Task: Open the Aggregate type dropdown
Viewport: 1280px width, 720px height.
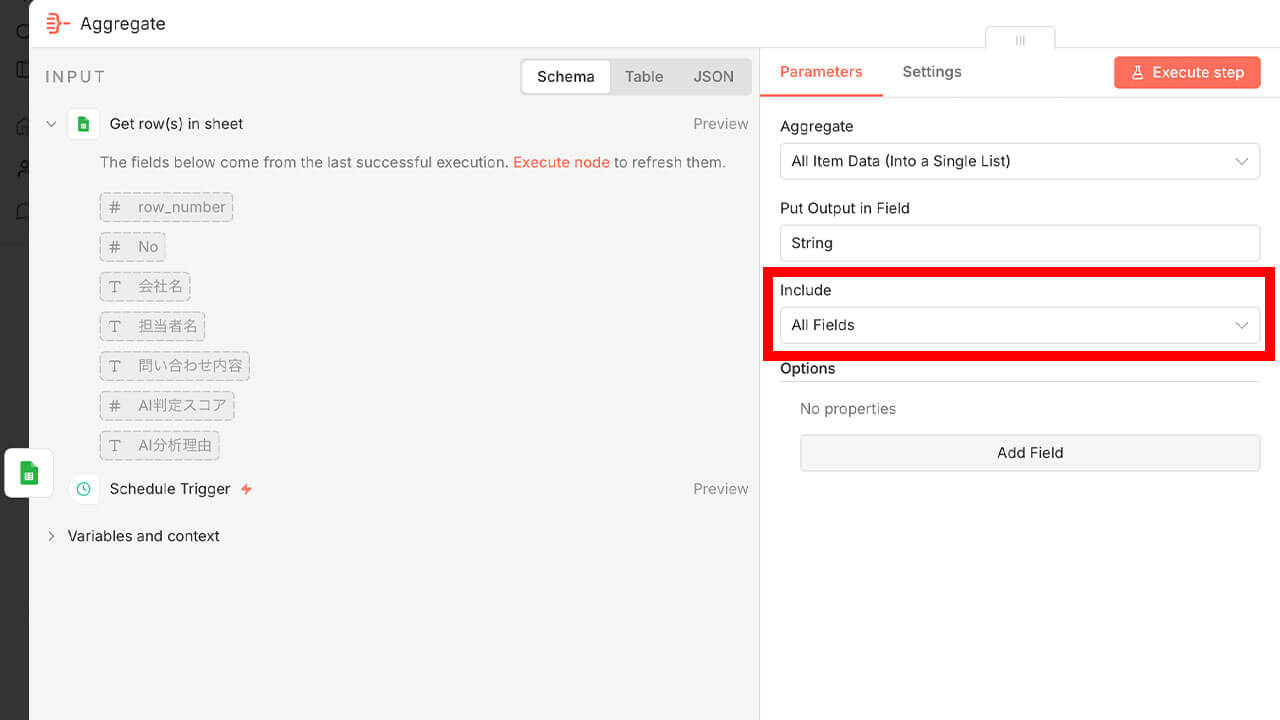Action: [1019, 161]
